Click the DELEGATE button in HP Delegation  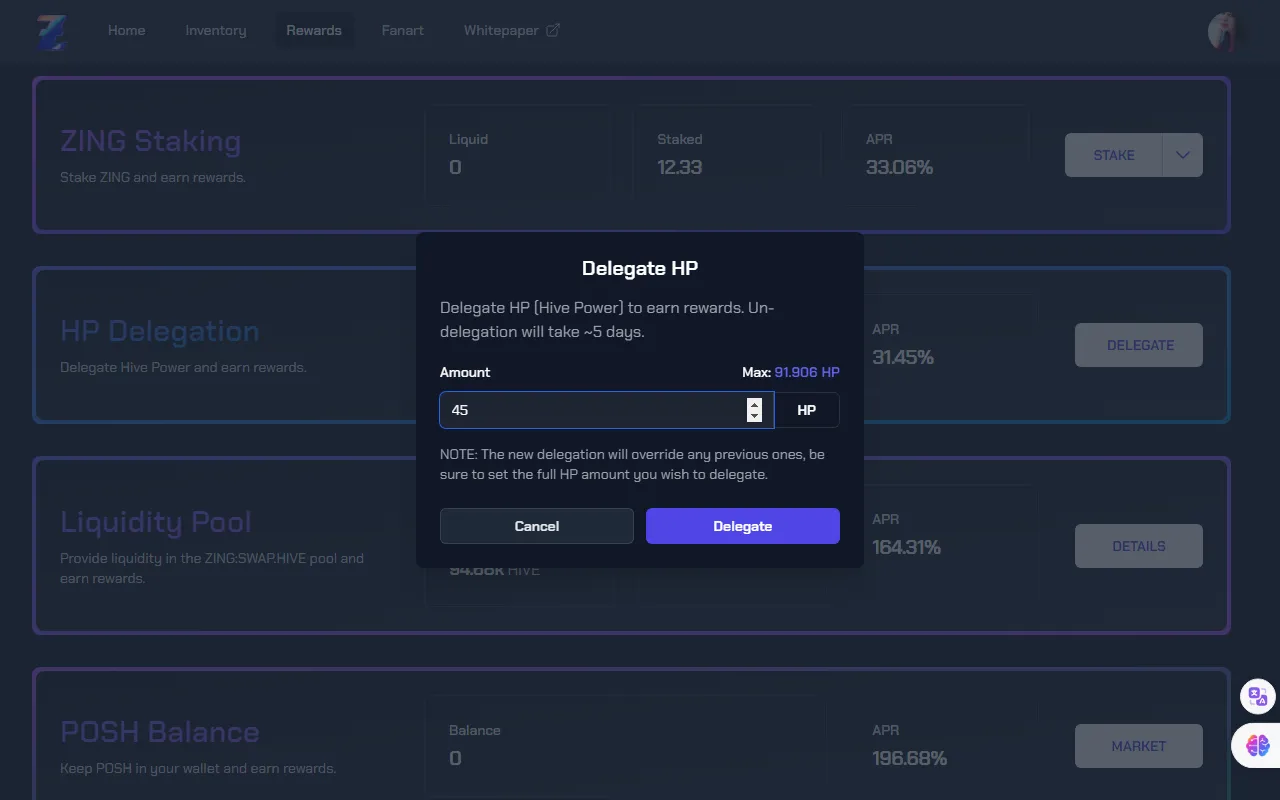[1139, 345]
